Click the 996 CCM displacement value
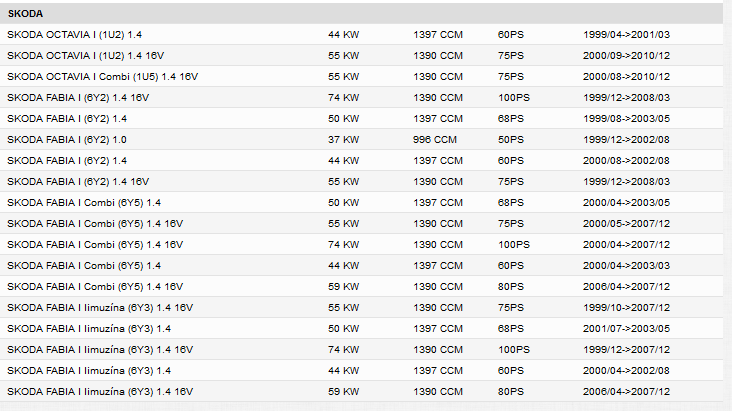 [435, 140]
